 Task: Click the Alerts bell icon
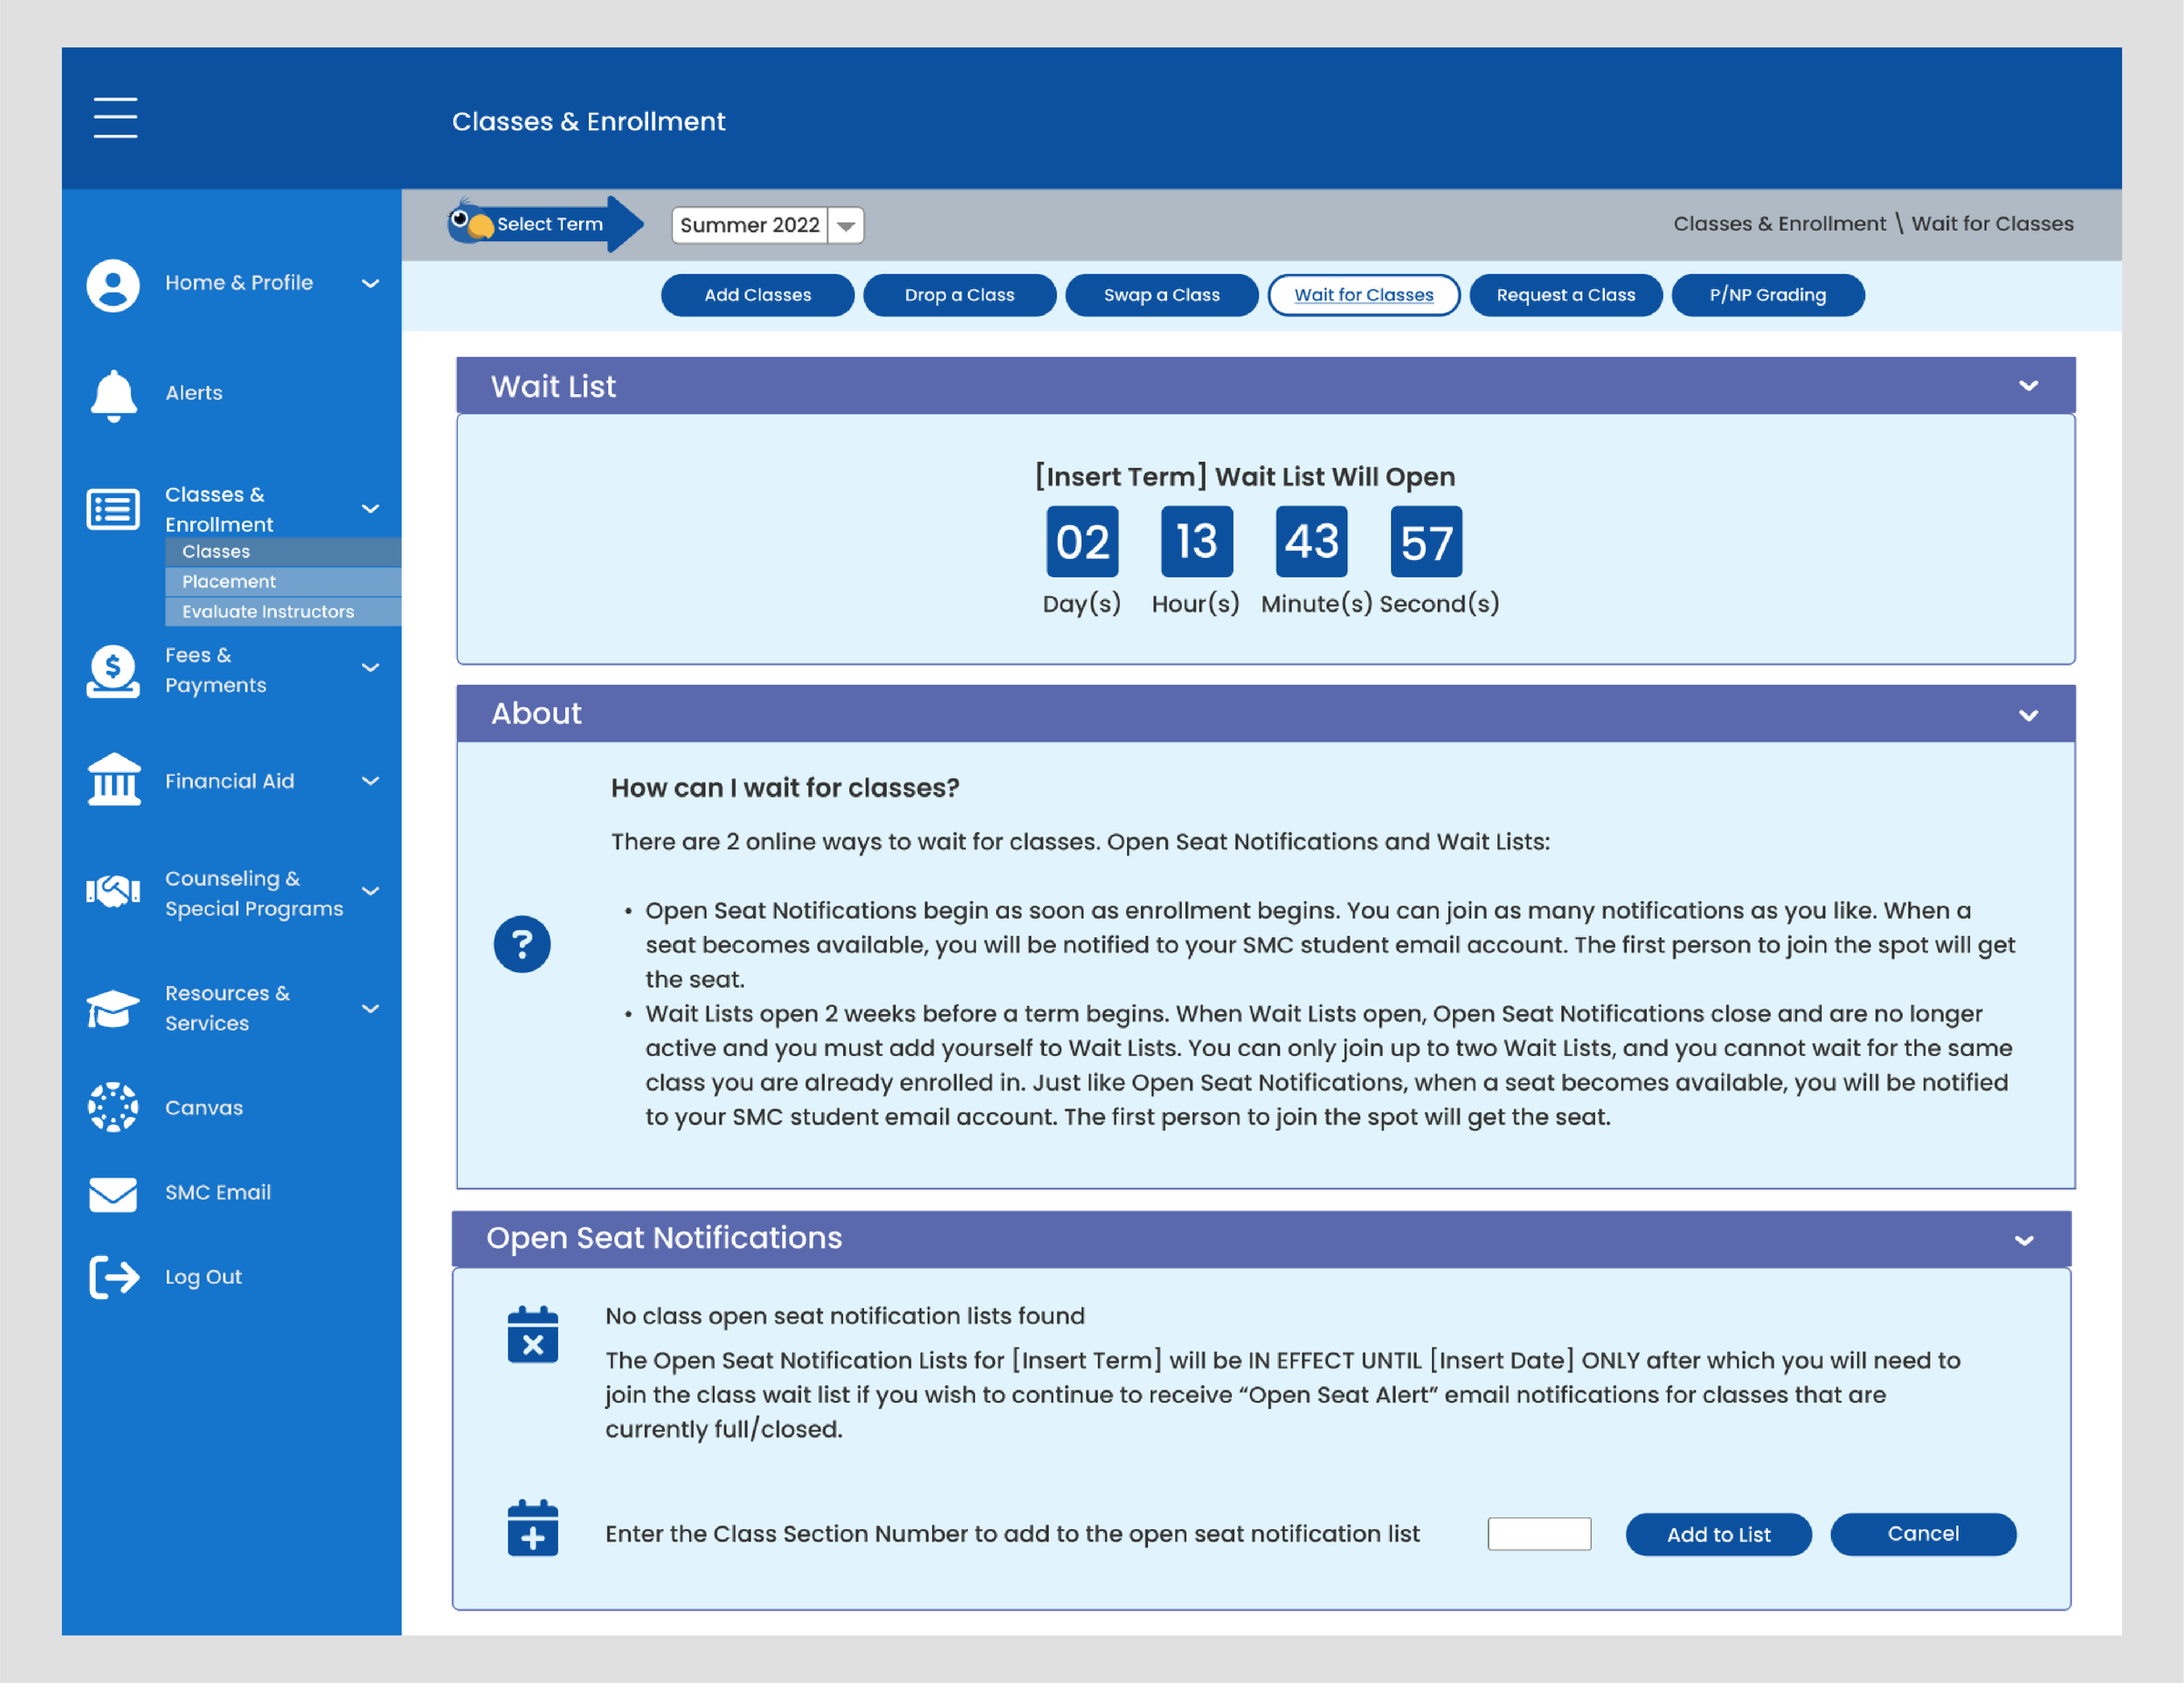coord(114,395)
